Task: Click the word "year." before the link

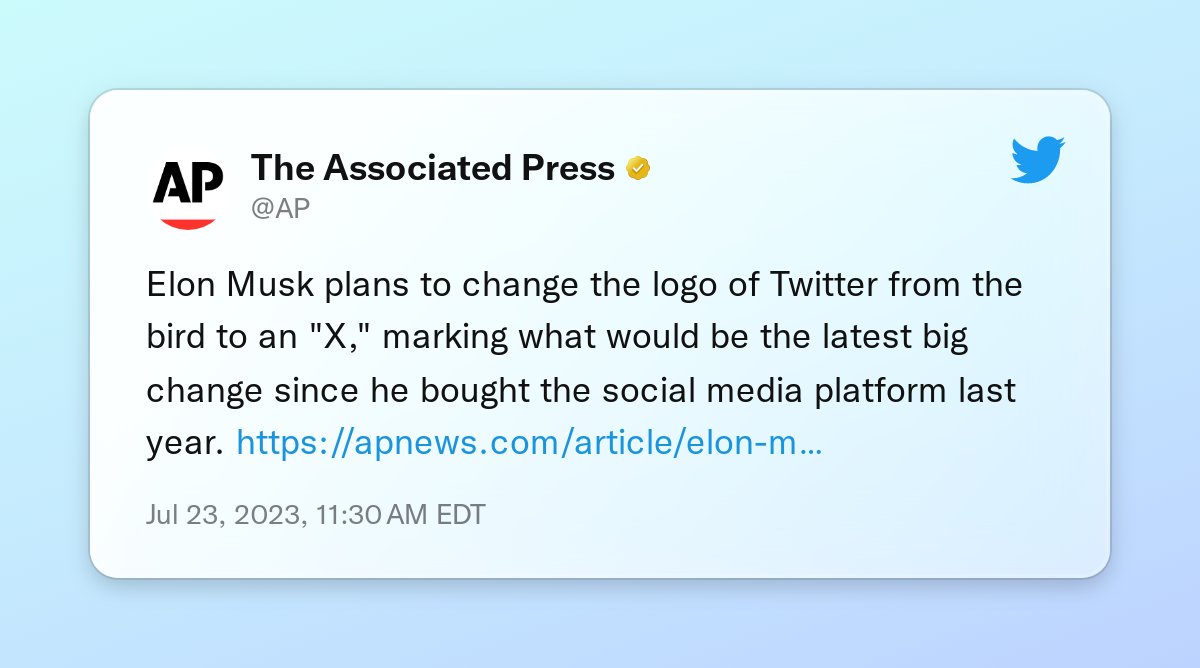Action: point(186,443)
